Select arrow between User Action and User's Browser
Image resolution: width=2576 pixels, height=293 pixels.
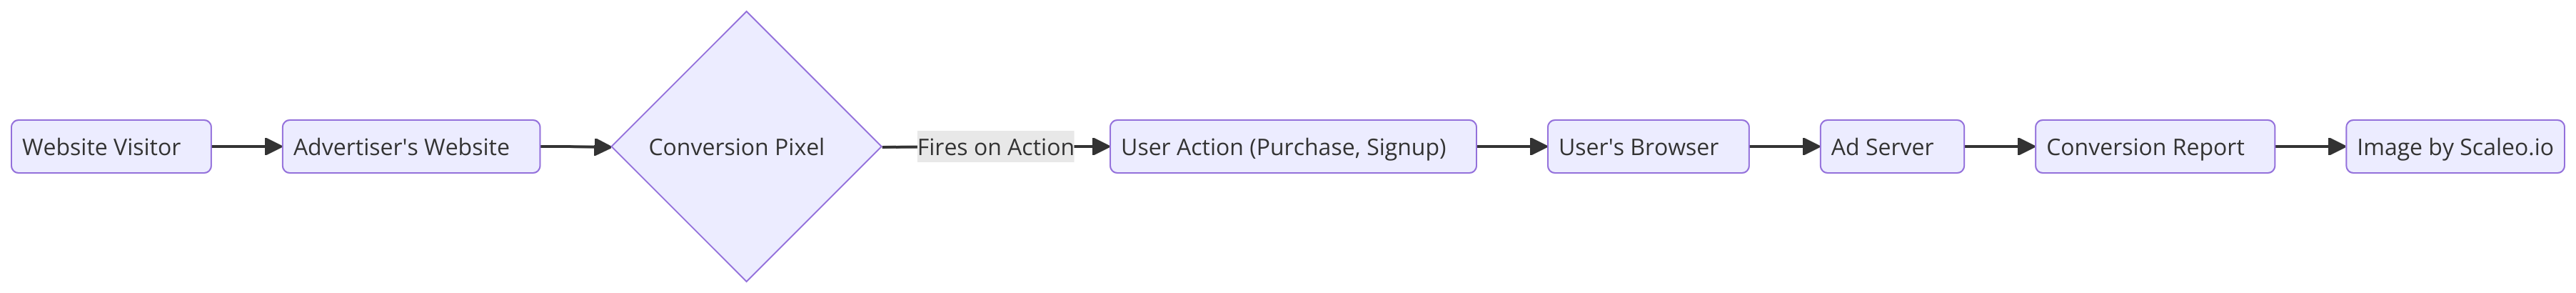coord(1512,147)
